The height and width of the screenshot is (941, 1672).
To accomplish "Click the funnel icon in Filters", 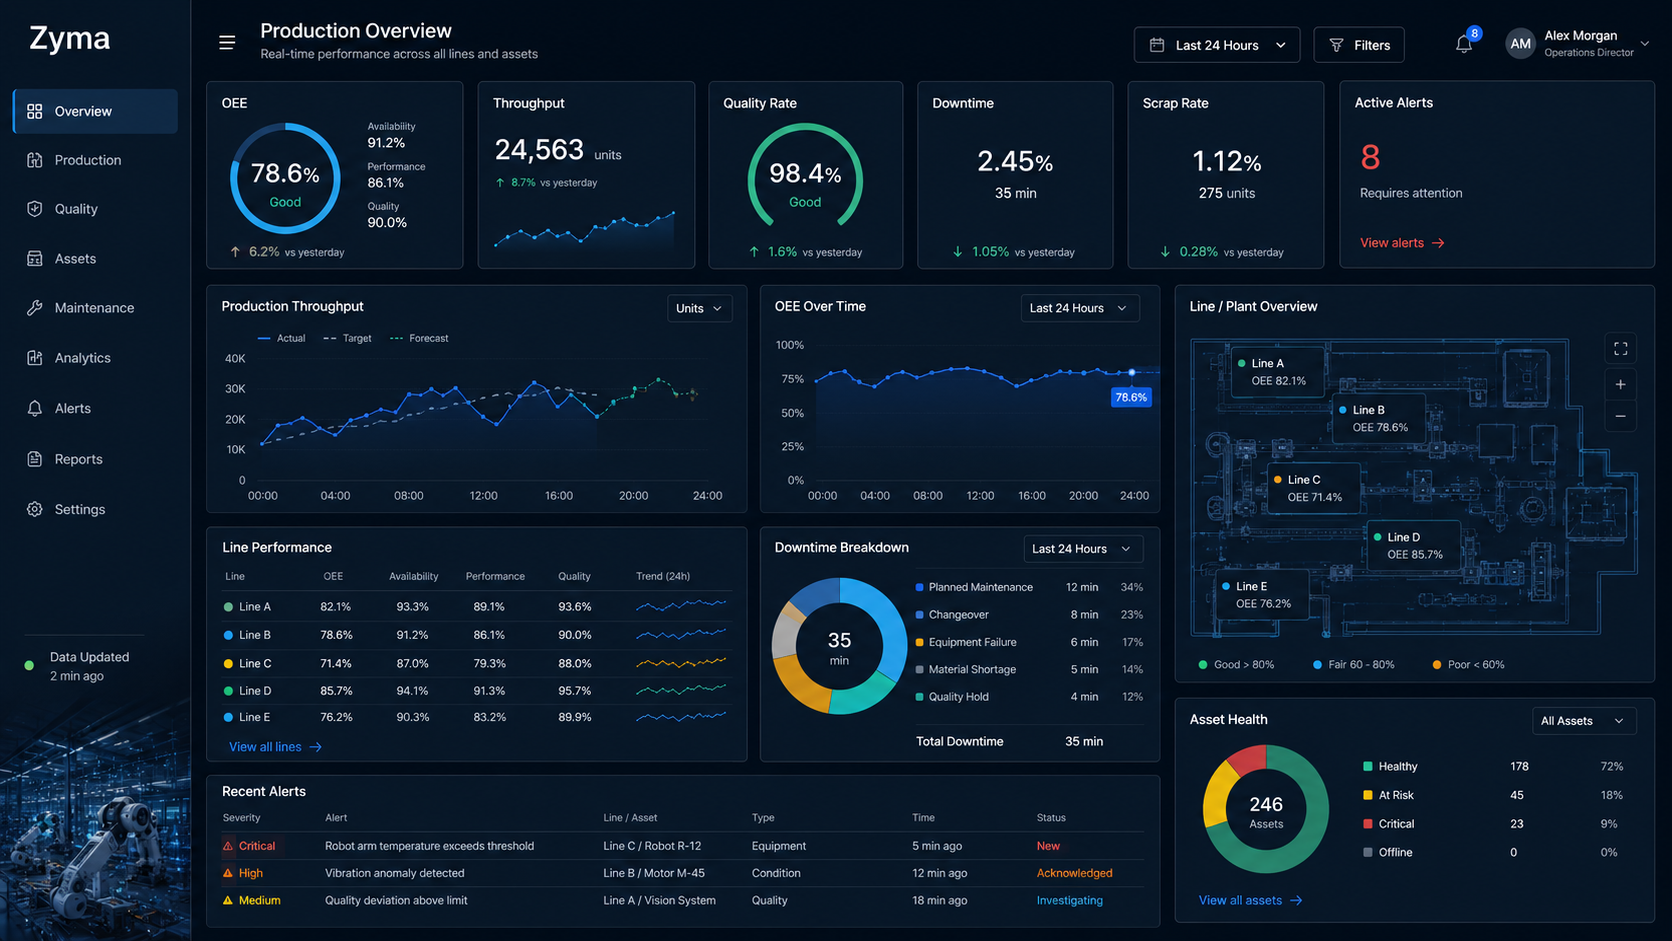I will tap(1336, 45).
